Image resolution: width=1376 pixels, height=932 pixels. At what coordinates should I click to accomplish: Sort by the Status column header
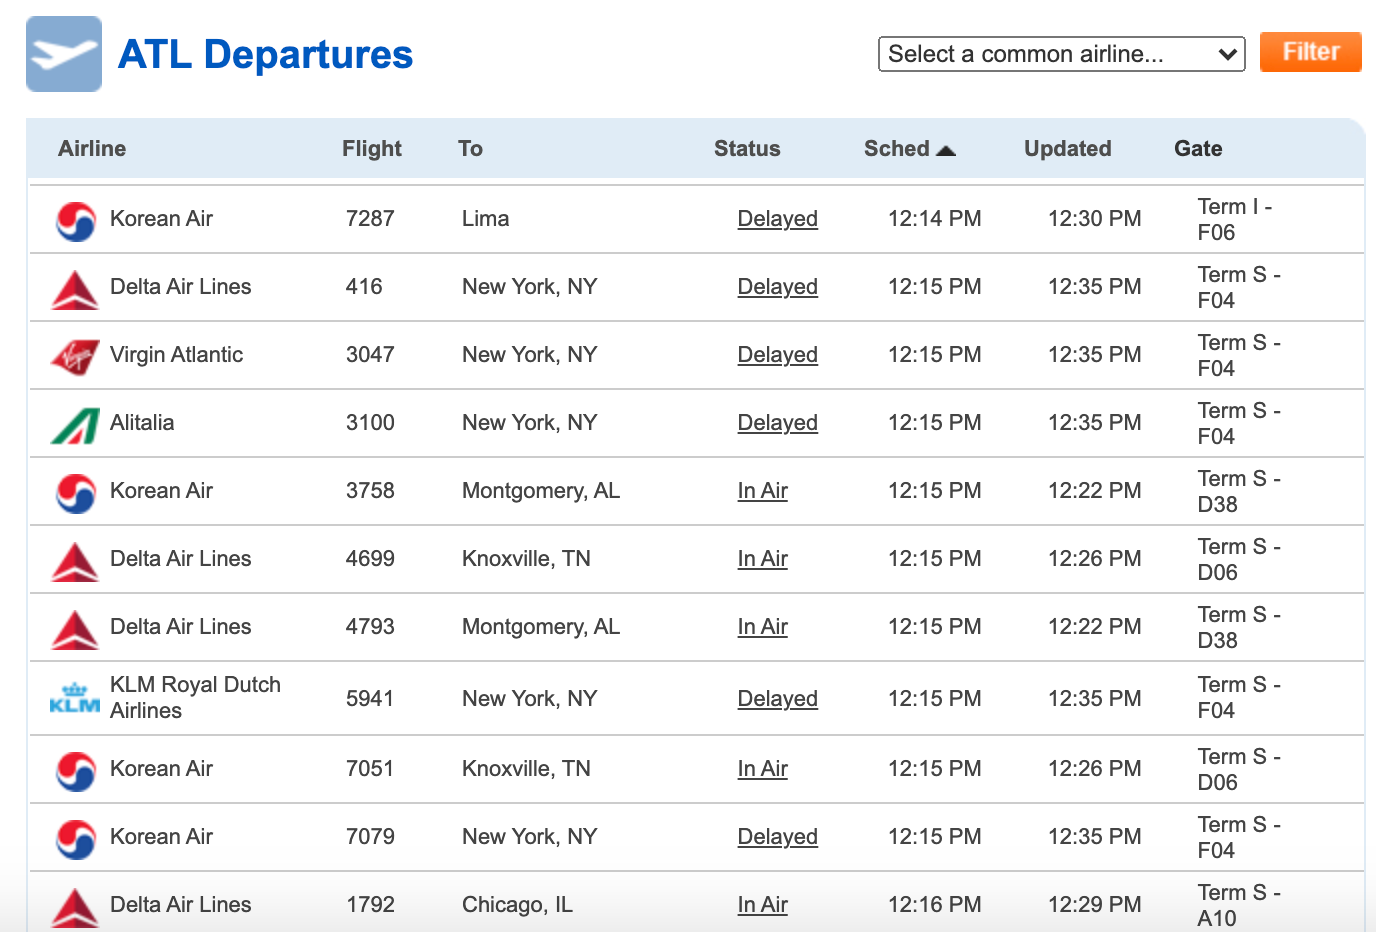746,149
